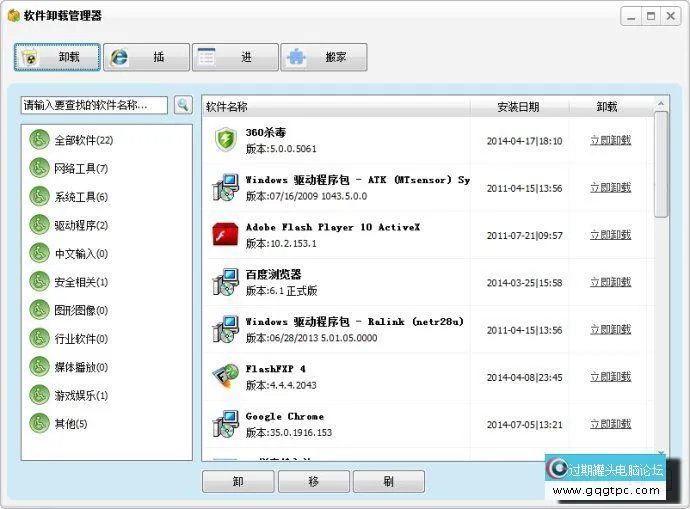
Task: Select 游戏娱乐(1) category
Action: pyautogui.click(x=81, y=395)
